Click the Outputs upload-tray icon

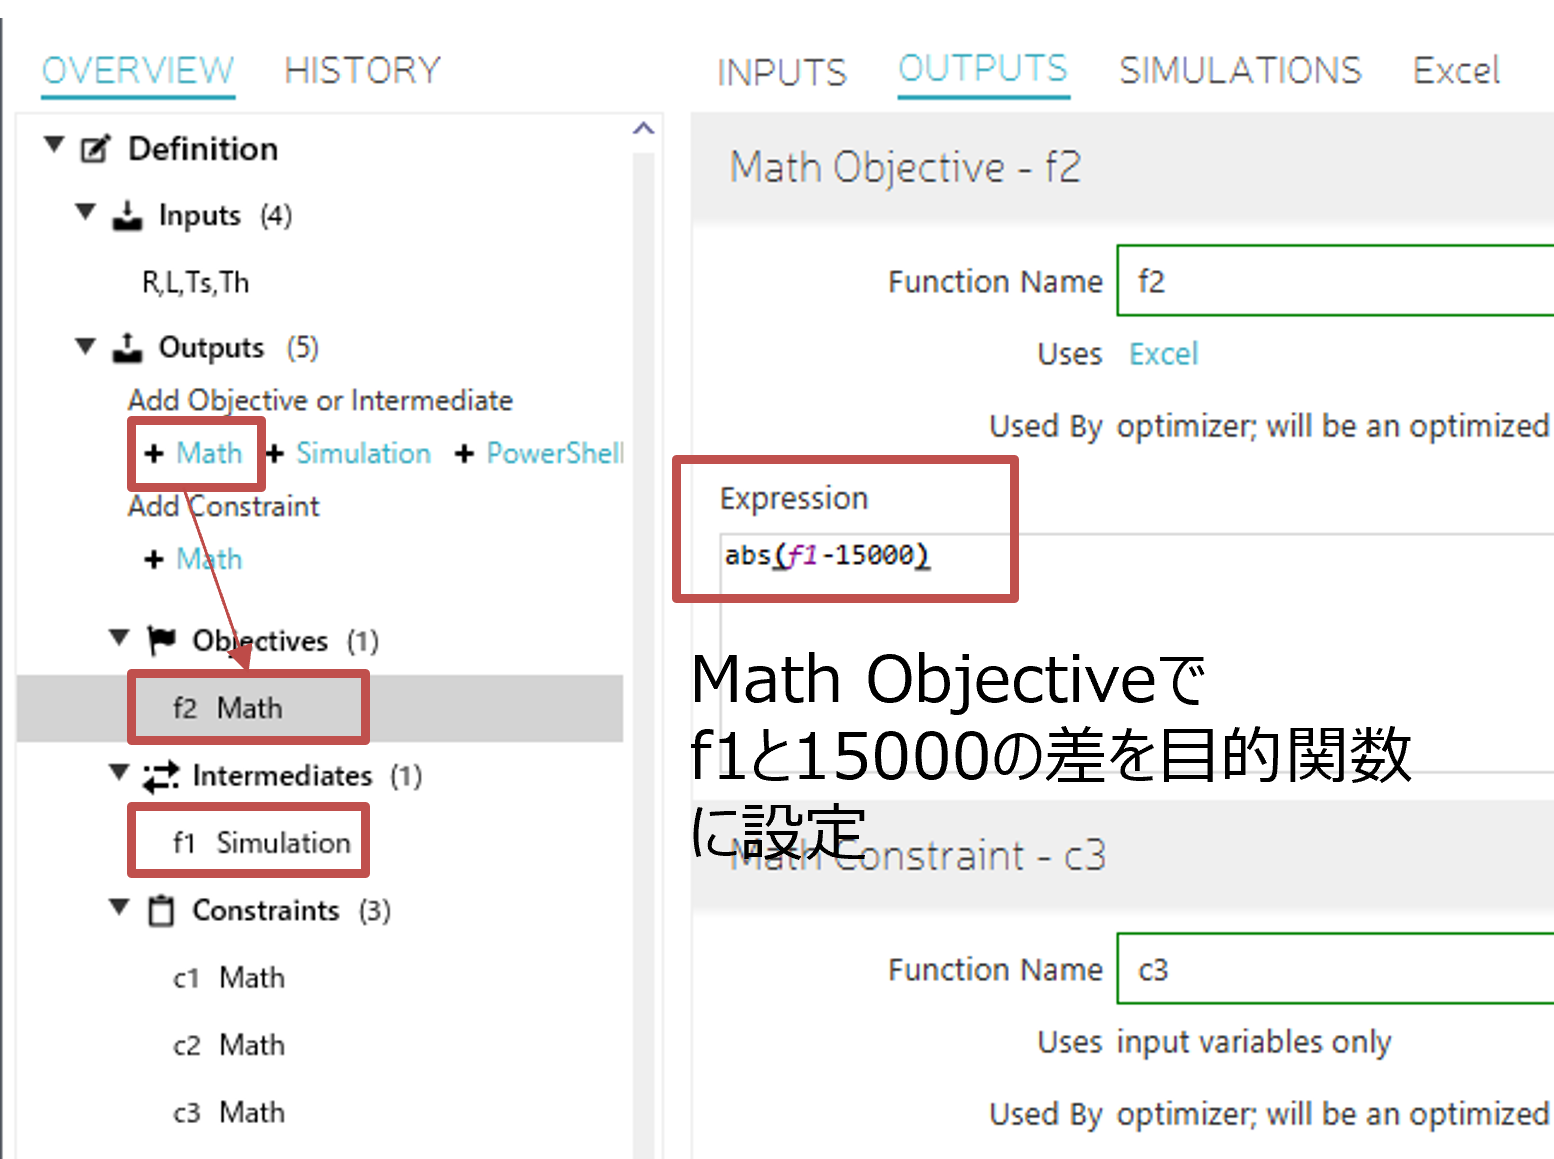pyautogui.click(x=127, y=348)
